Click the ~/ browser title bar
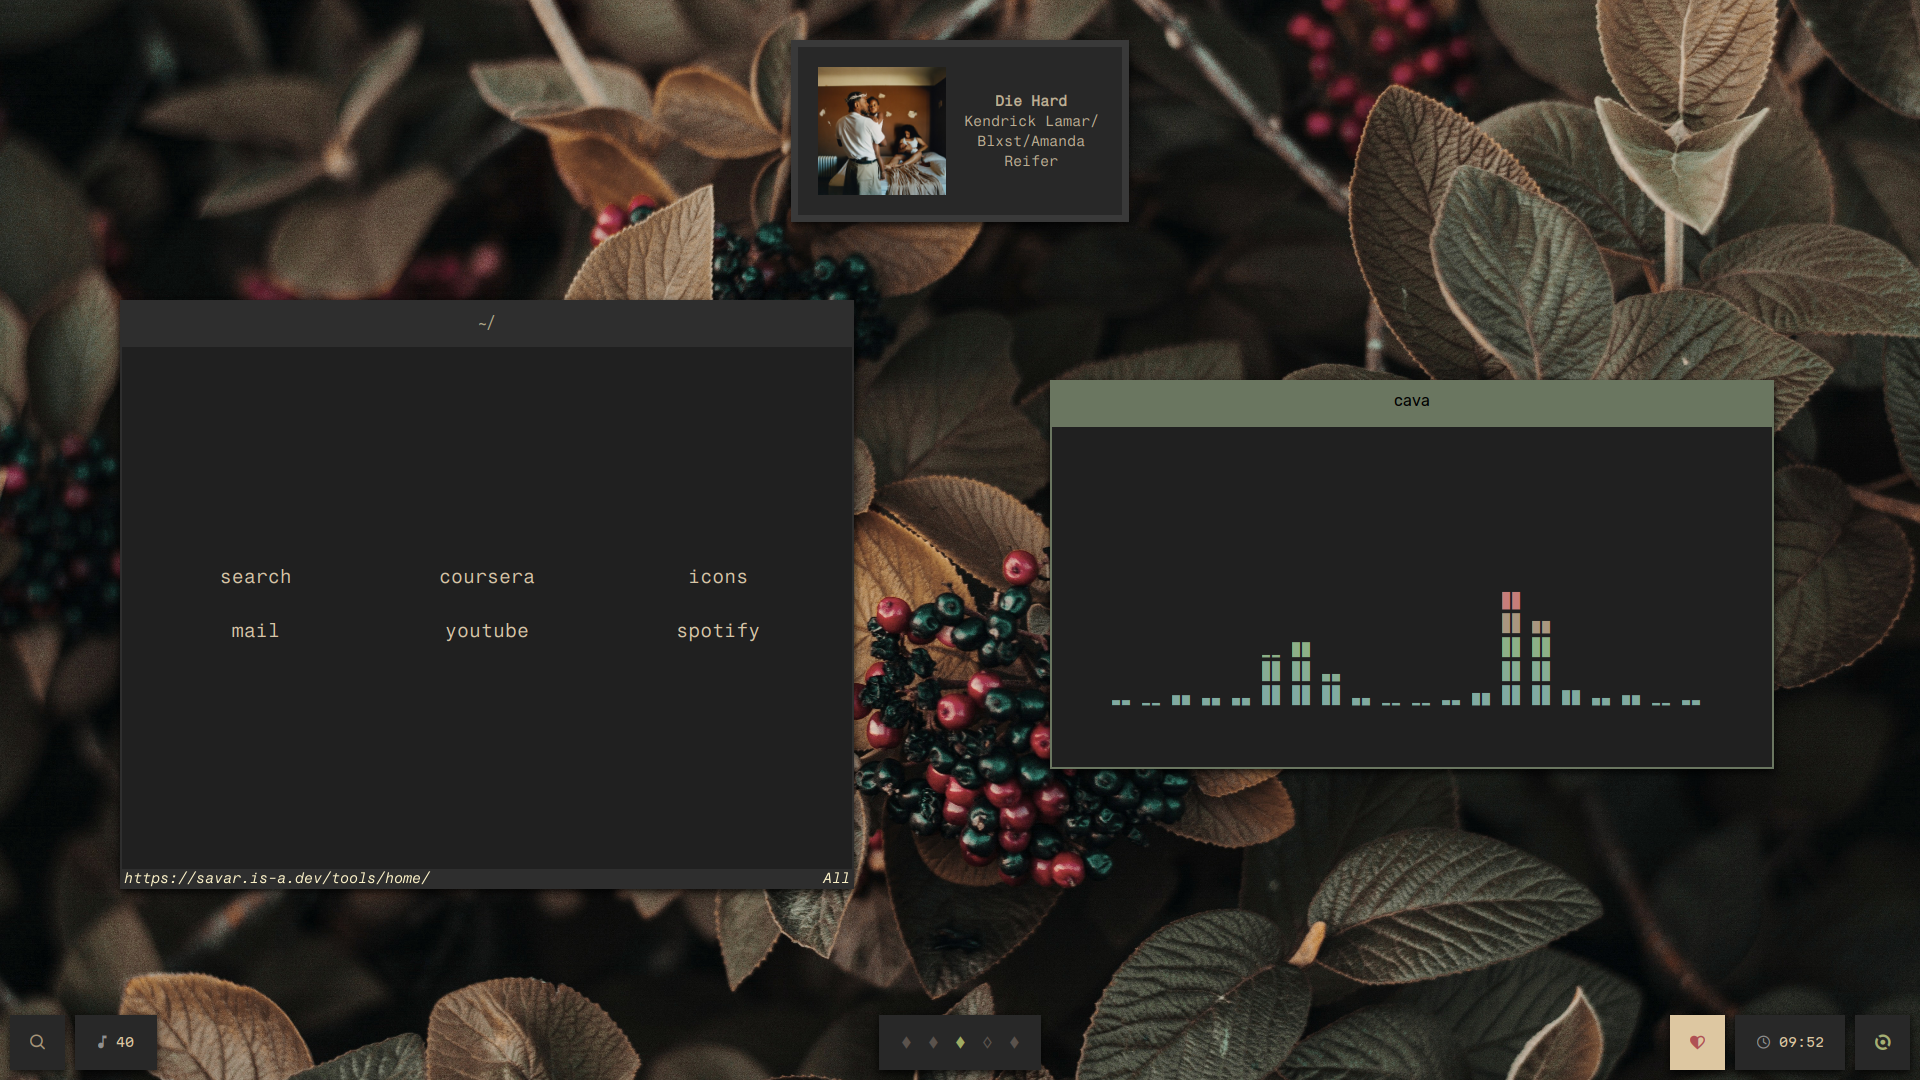1920x1080 pixels. (x=486, y=324)
